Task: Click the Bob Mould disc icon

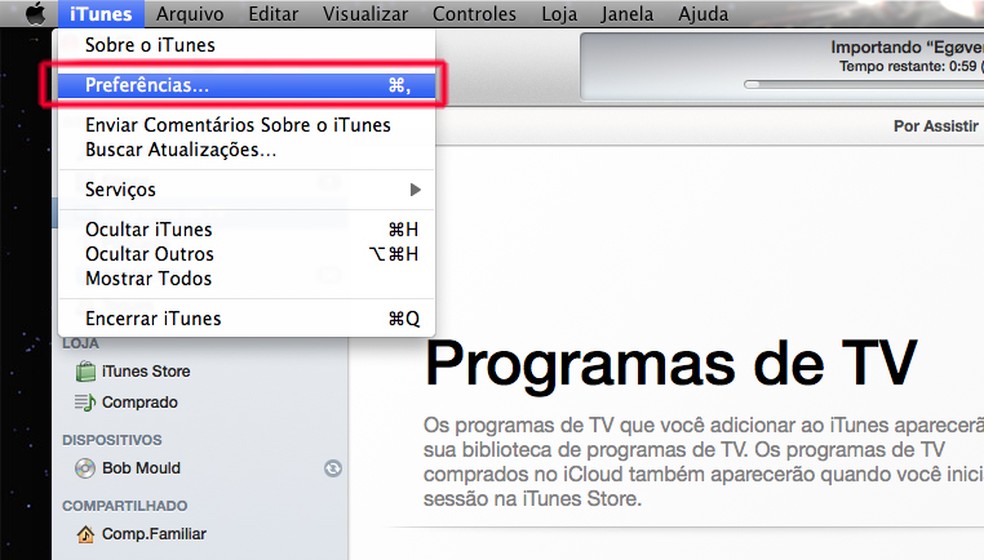Action: coord(85,468)
